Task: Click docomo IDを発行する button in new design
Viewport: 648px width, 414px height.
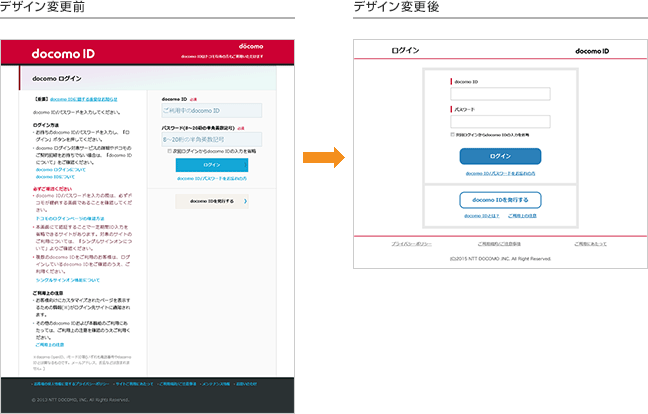Action: click(x=500, y=200)
